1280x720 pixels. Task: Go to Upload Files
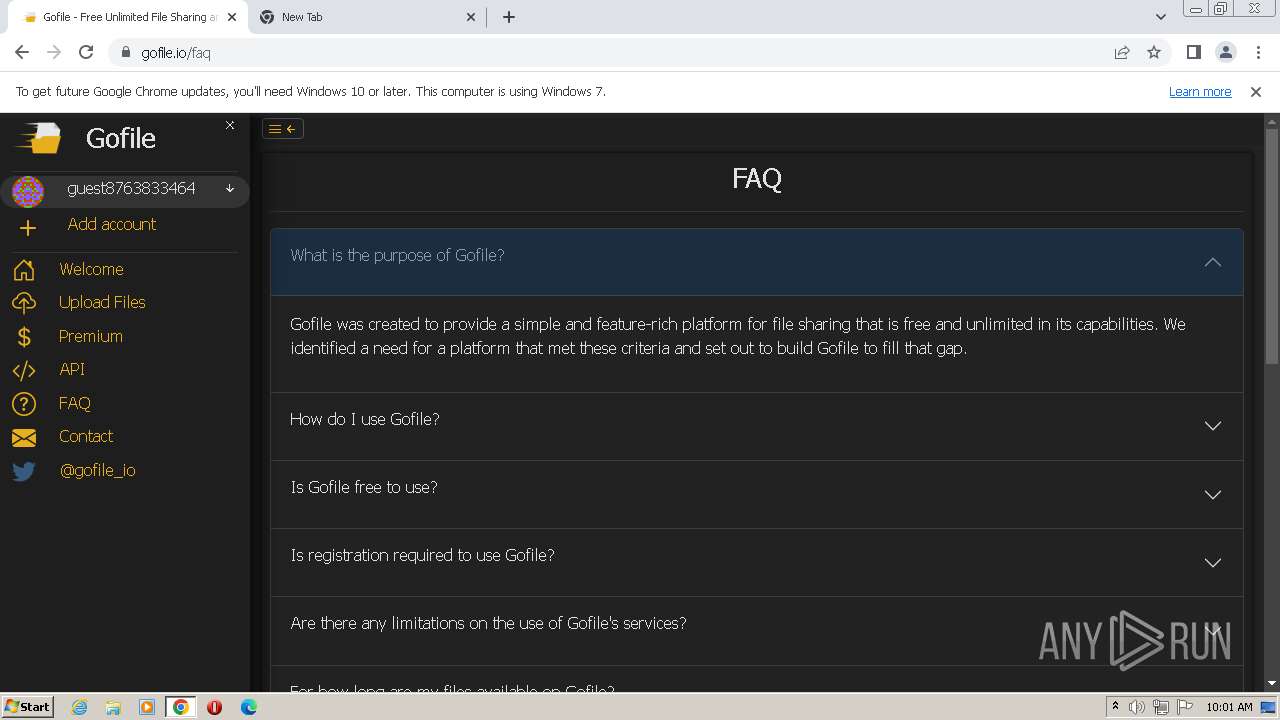[x=102, y=302]
